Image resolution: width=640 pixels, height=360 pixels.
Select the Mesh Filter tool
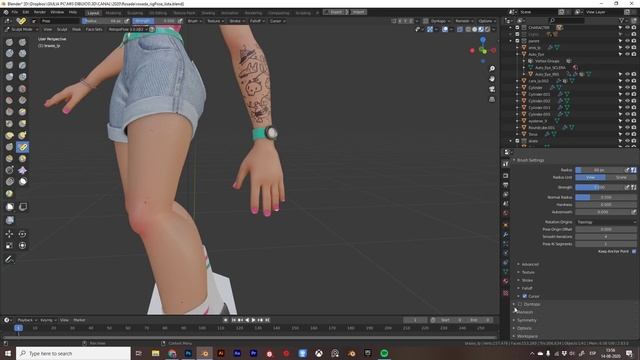pyautogui.click(x=9, y=220)
